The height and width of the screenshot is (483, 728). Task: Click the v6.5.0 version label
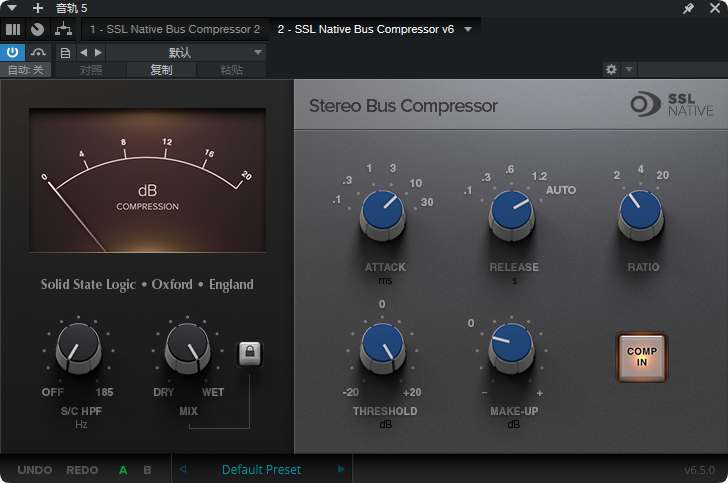pyautogui.click(x=699, y=470)
